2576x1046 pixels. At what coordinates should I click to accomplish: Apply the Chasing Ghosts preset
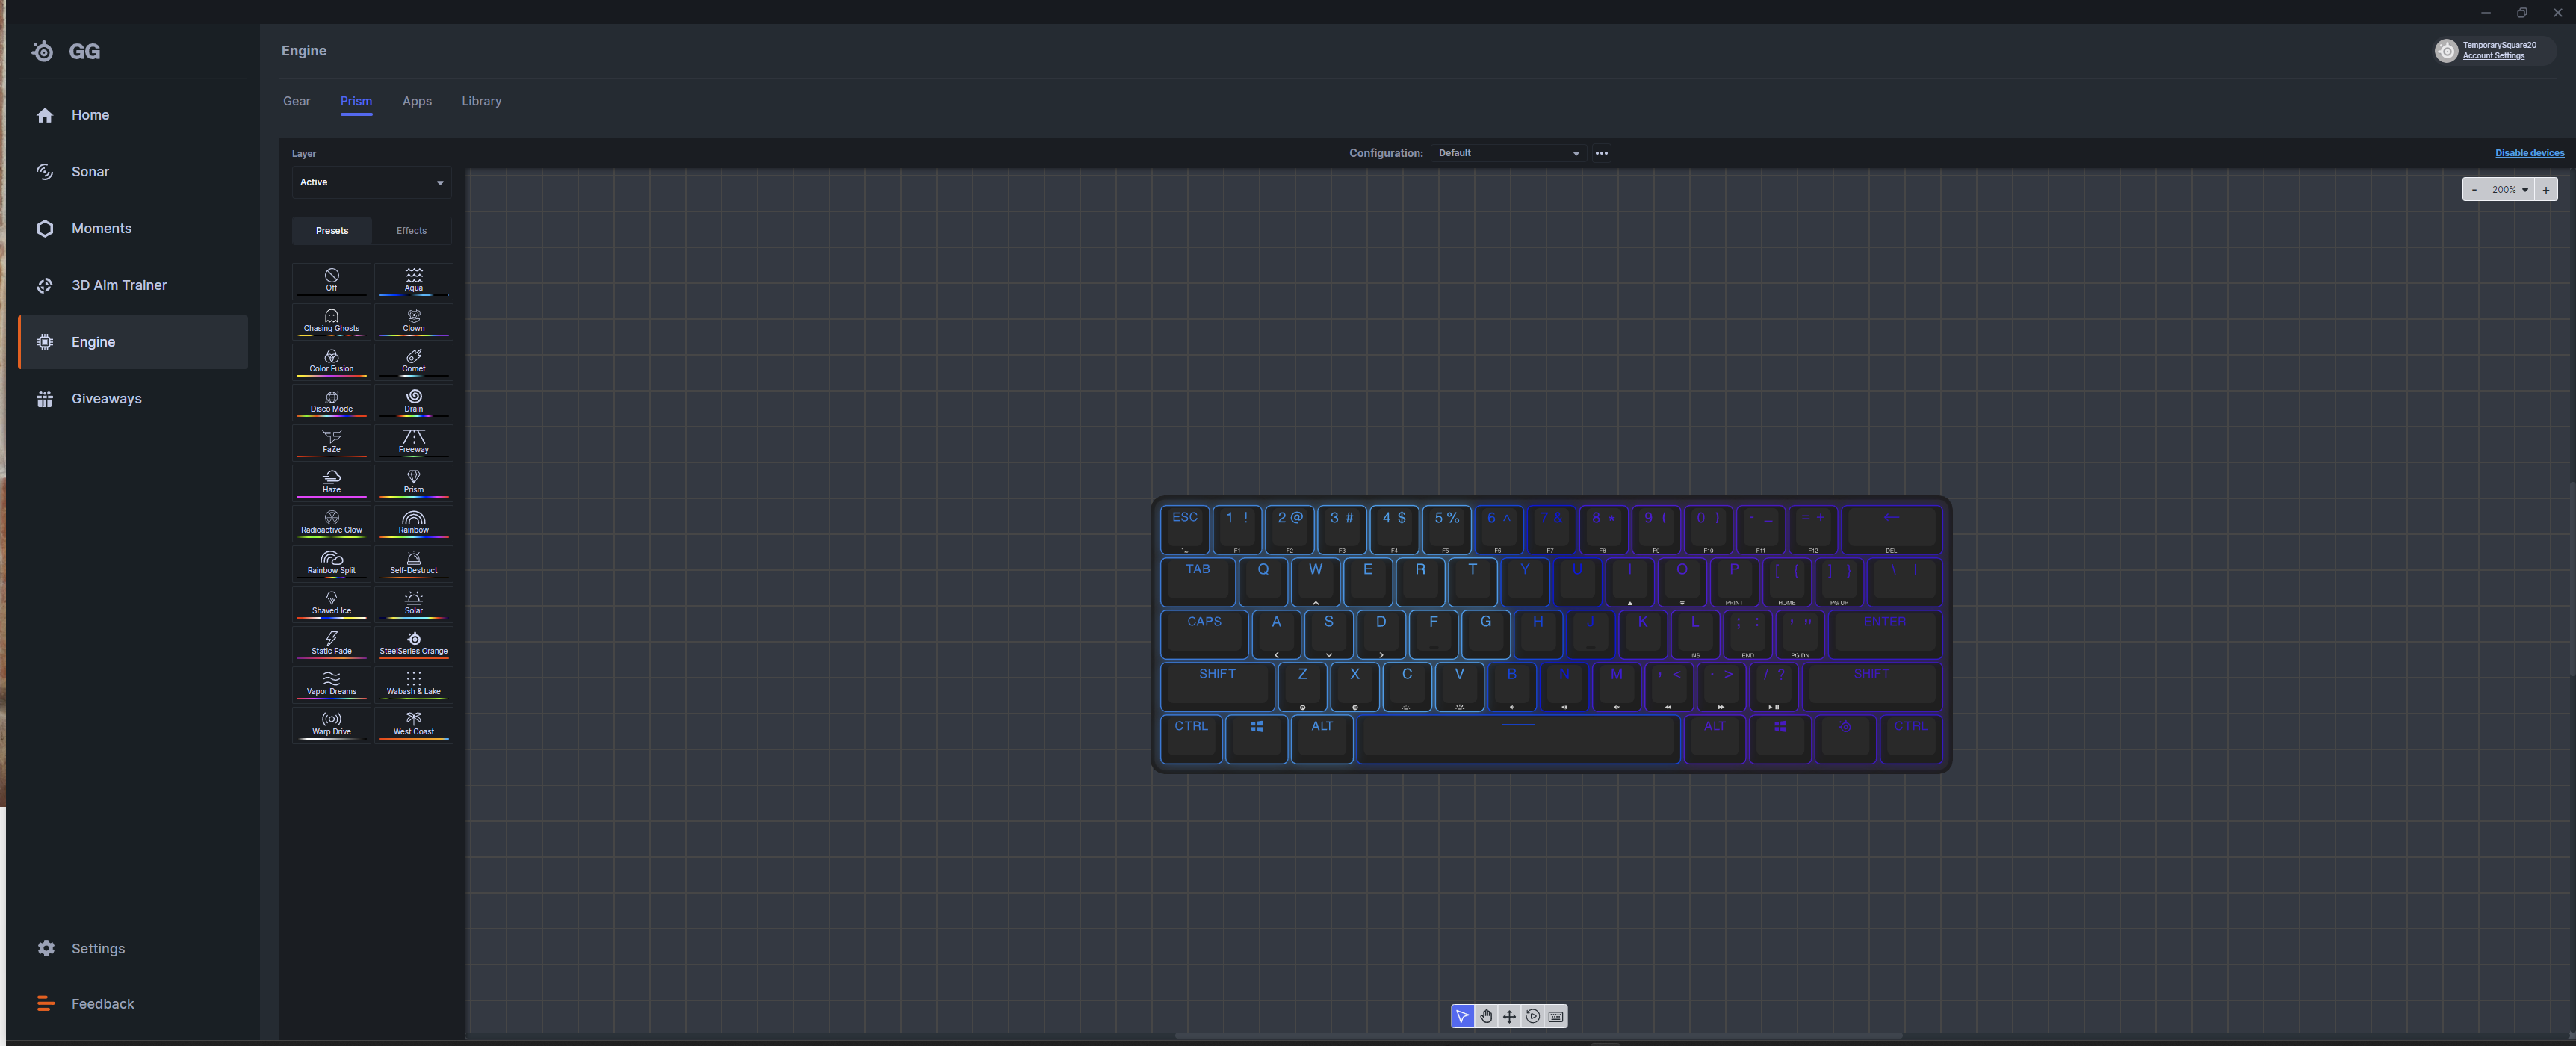tap(331, 320)
